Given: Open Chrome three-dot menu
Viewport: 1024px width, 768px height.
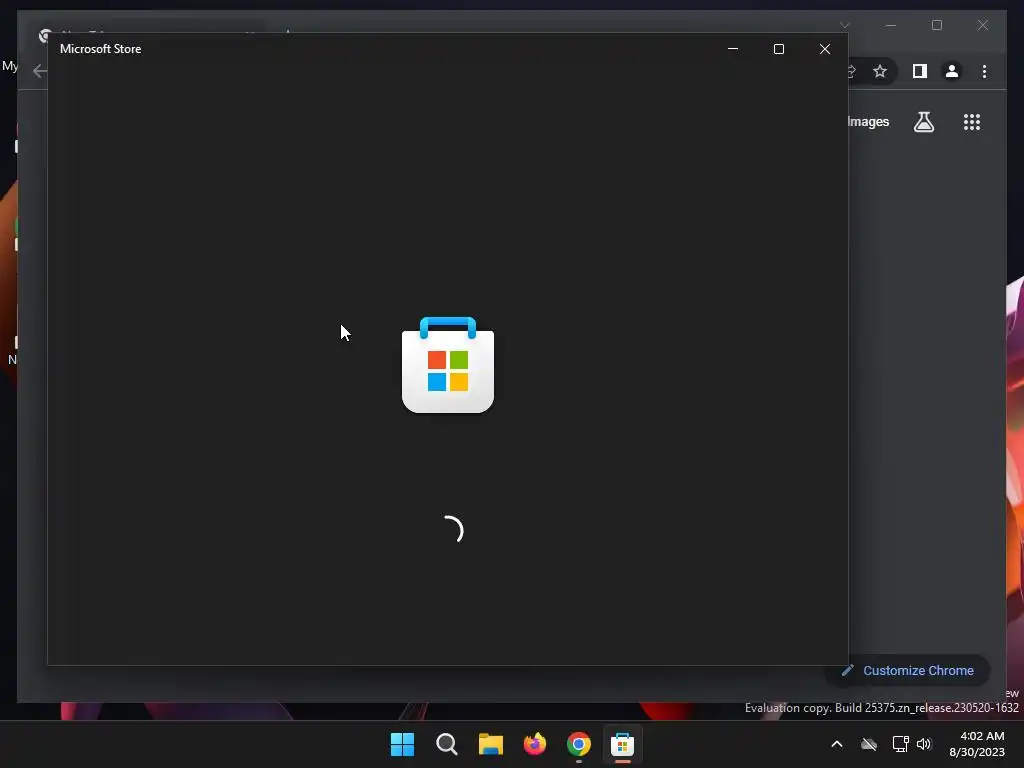Looking at the screenshot, I should tap(984, 71).
